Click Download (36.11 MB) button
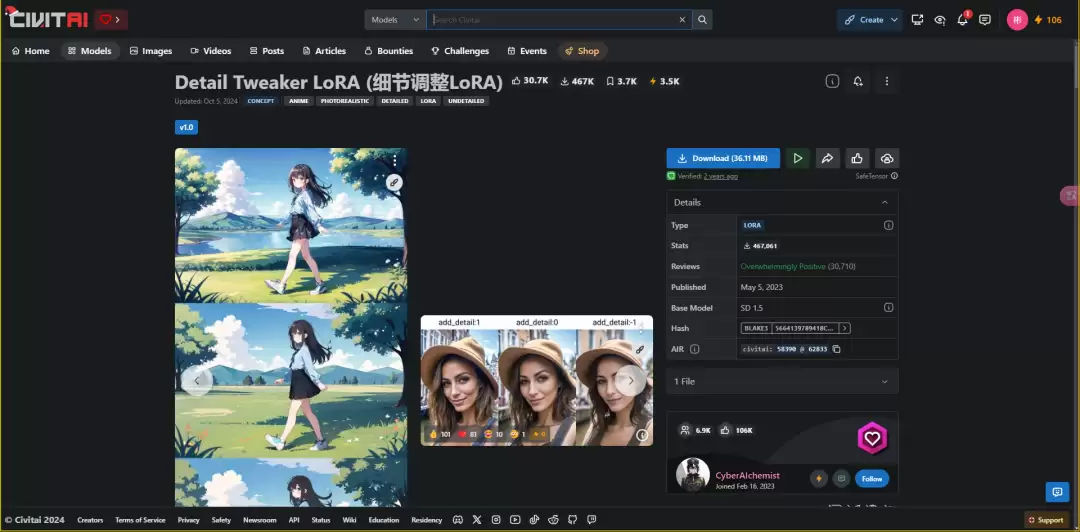Viewport: 1080px width, 532px height. pos(723,158)
